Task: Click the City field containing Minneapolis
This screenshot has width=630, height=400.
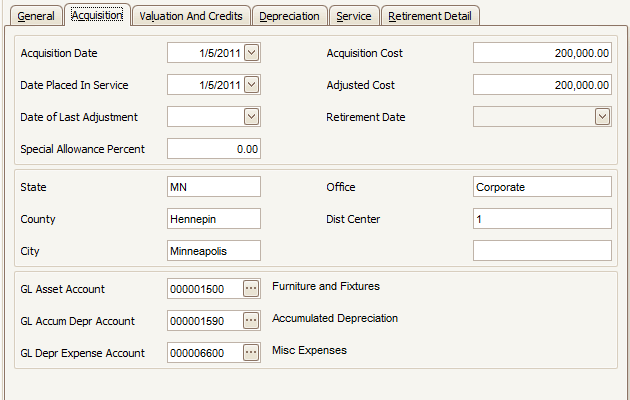Action: (x=213, y=251)
